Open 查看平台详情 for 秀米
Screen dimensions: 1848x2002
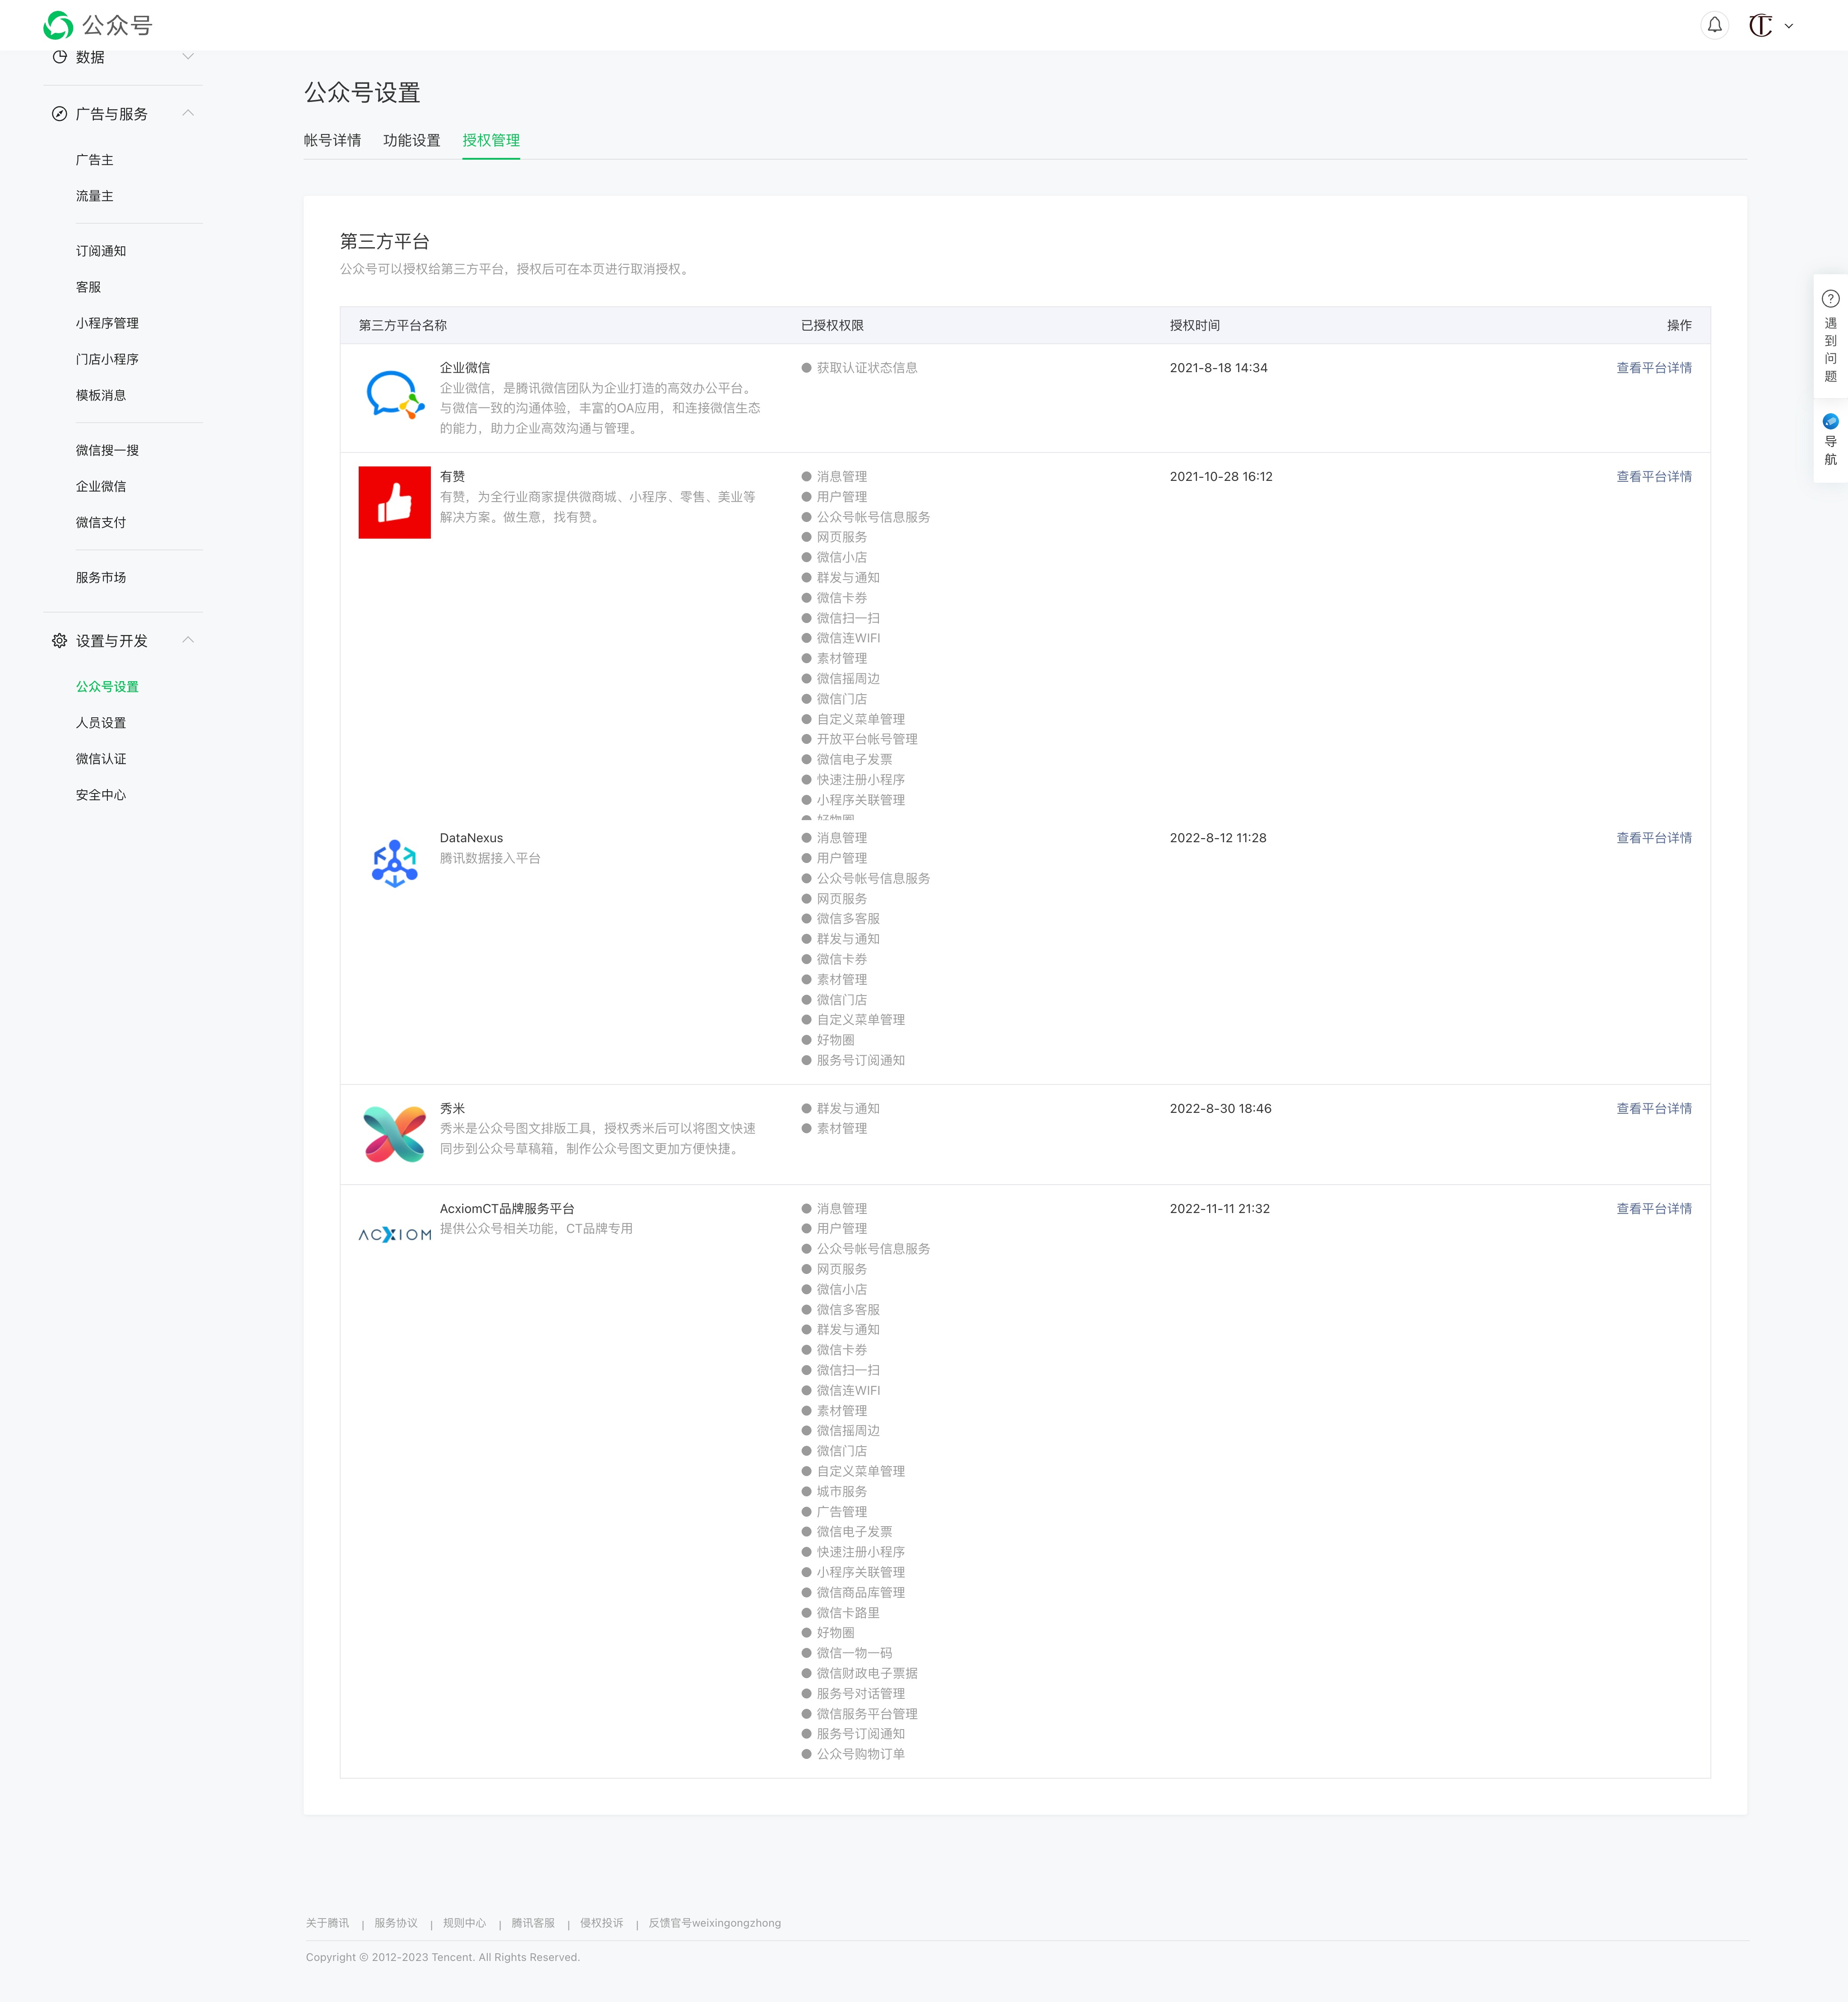point(1653,1108)
